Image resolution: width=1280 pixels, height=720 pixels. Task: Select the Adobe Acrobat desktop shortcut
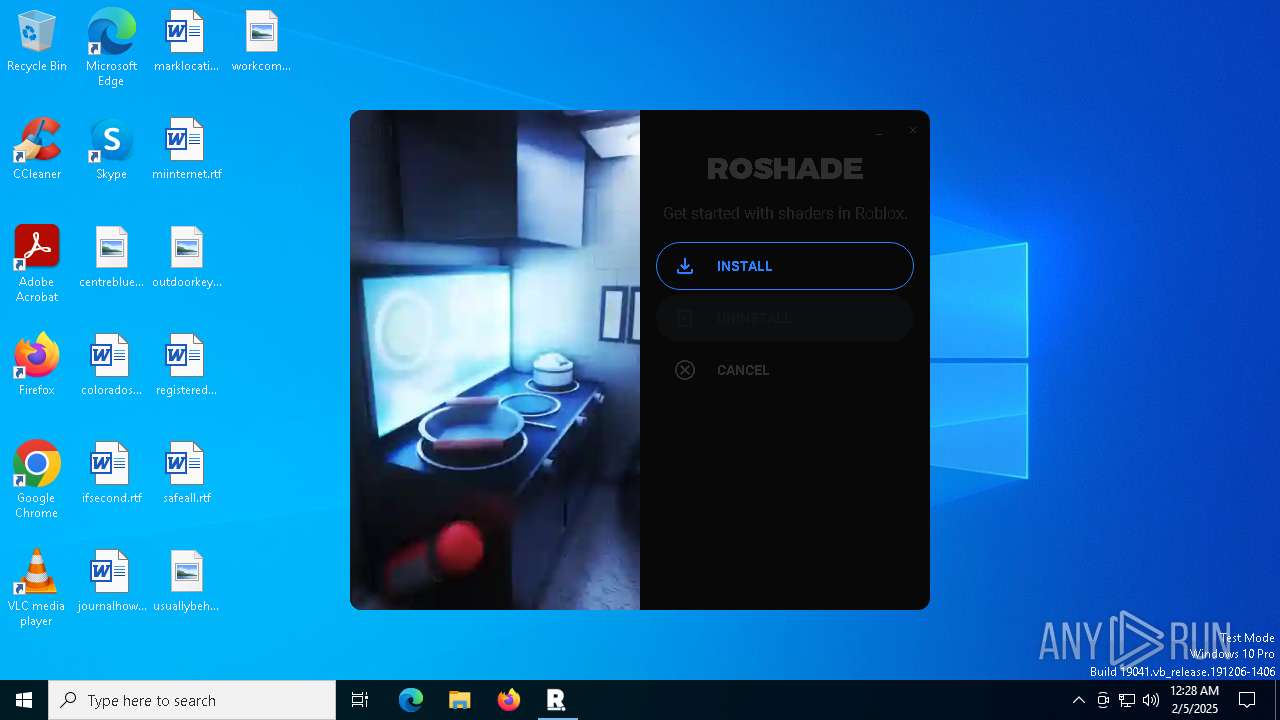tap(37, 264)
